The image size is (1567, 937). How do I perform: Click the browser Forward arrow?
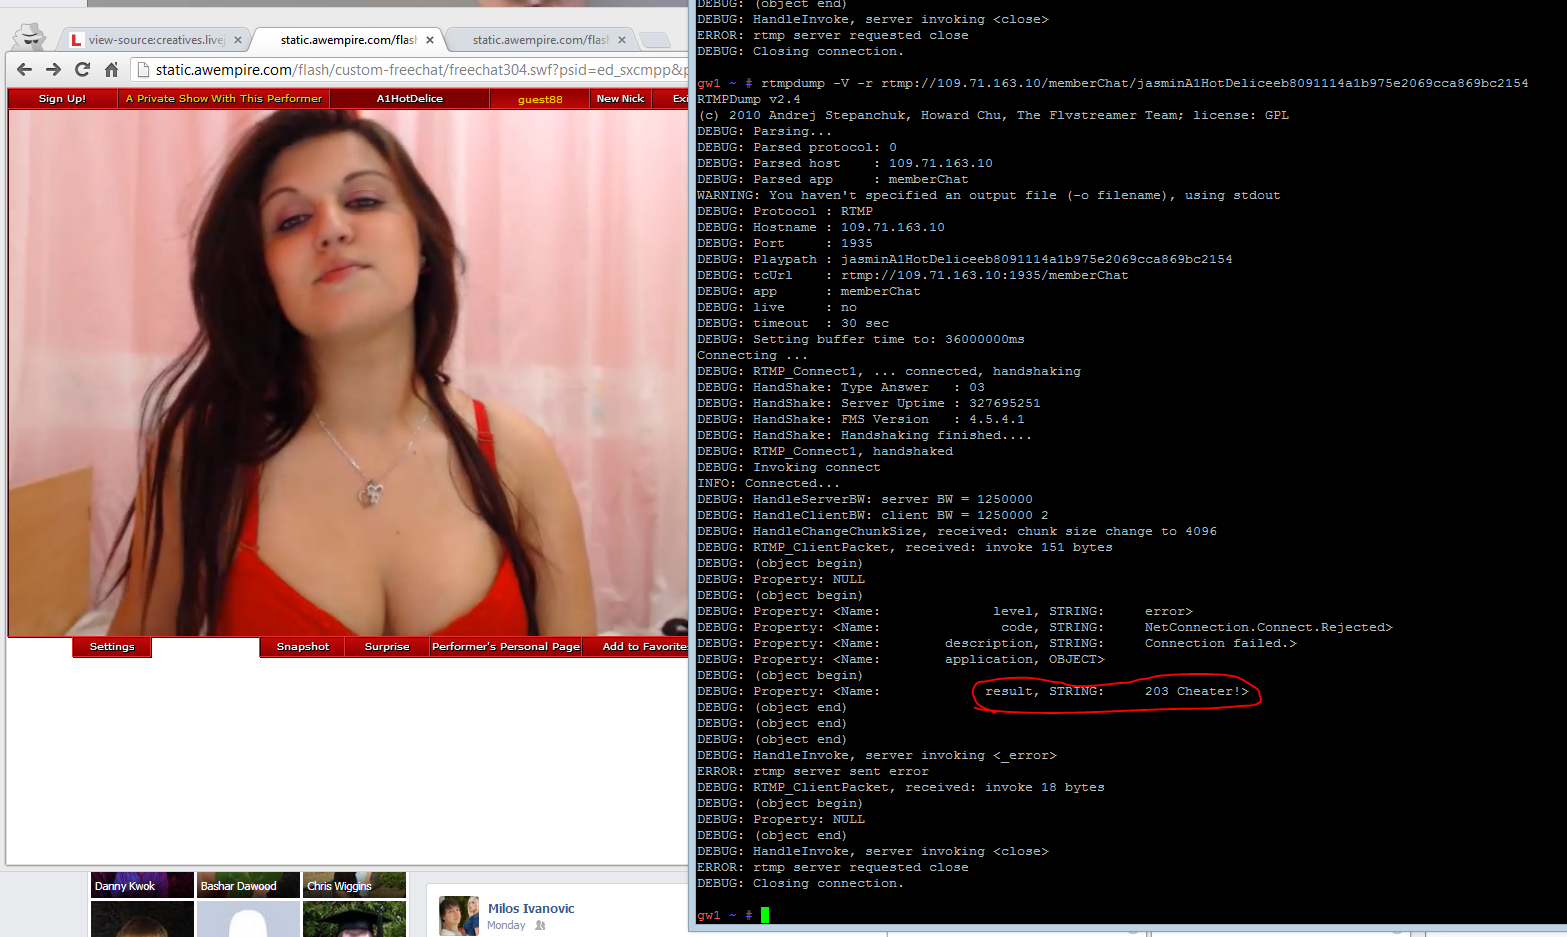click(x=54, y=69)
